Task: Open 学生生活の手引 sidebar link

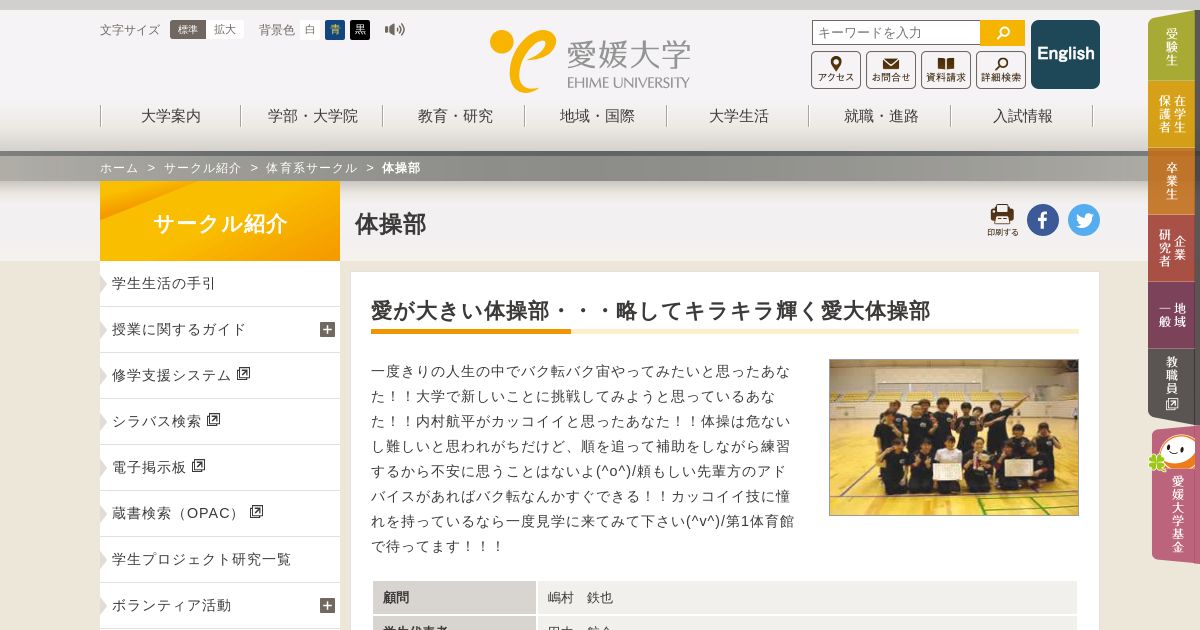Action: pos(220,284)
